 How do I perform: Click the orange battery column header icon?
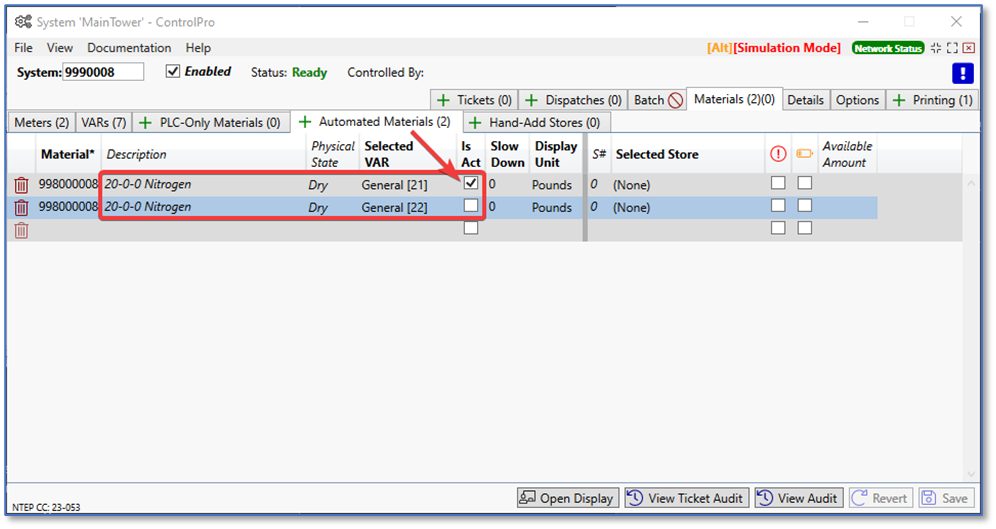coord(804,154)
